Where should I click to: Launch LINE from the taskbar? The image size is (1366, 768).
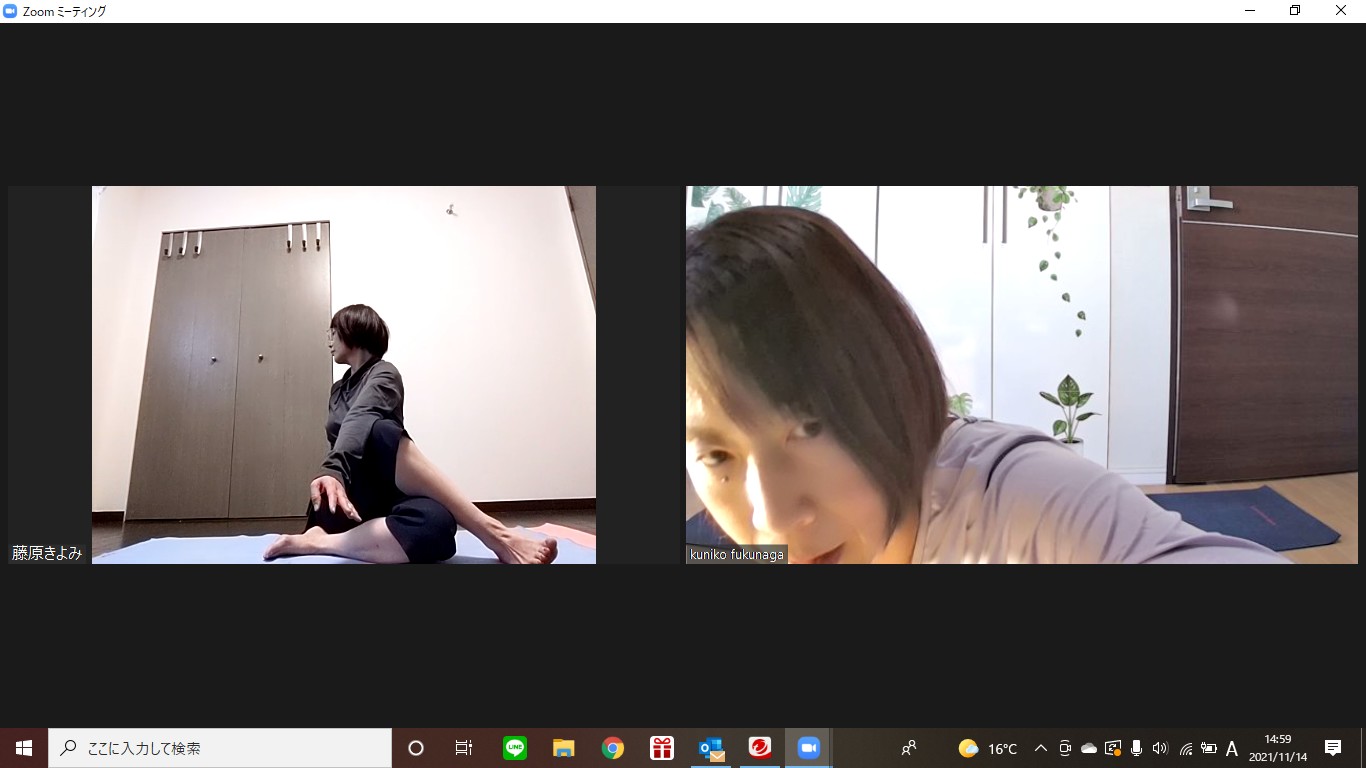(x=515, y=748)
